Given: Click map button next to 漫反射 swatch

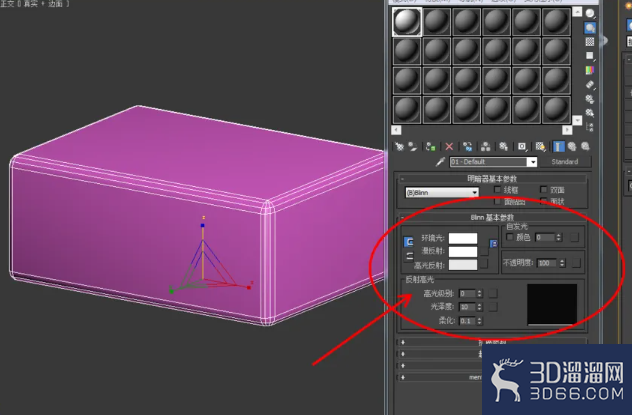Looking at the screenshot, I should 484,251.
